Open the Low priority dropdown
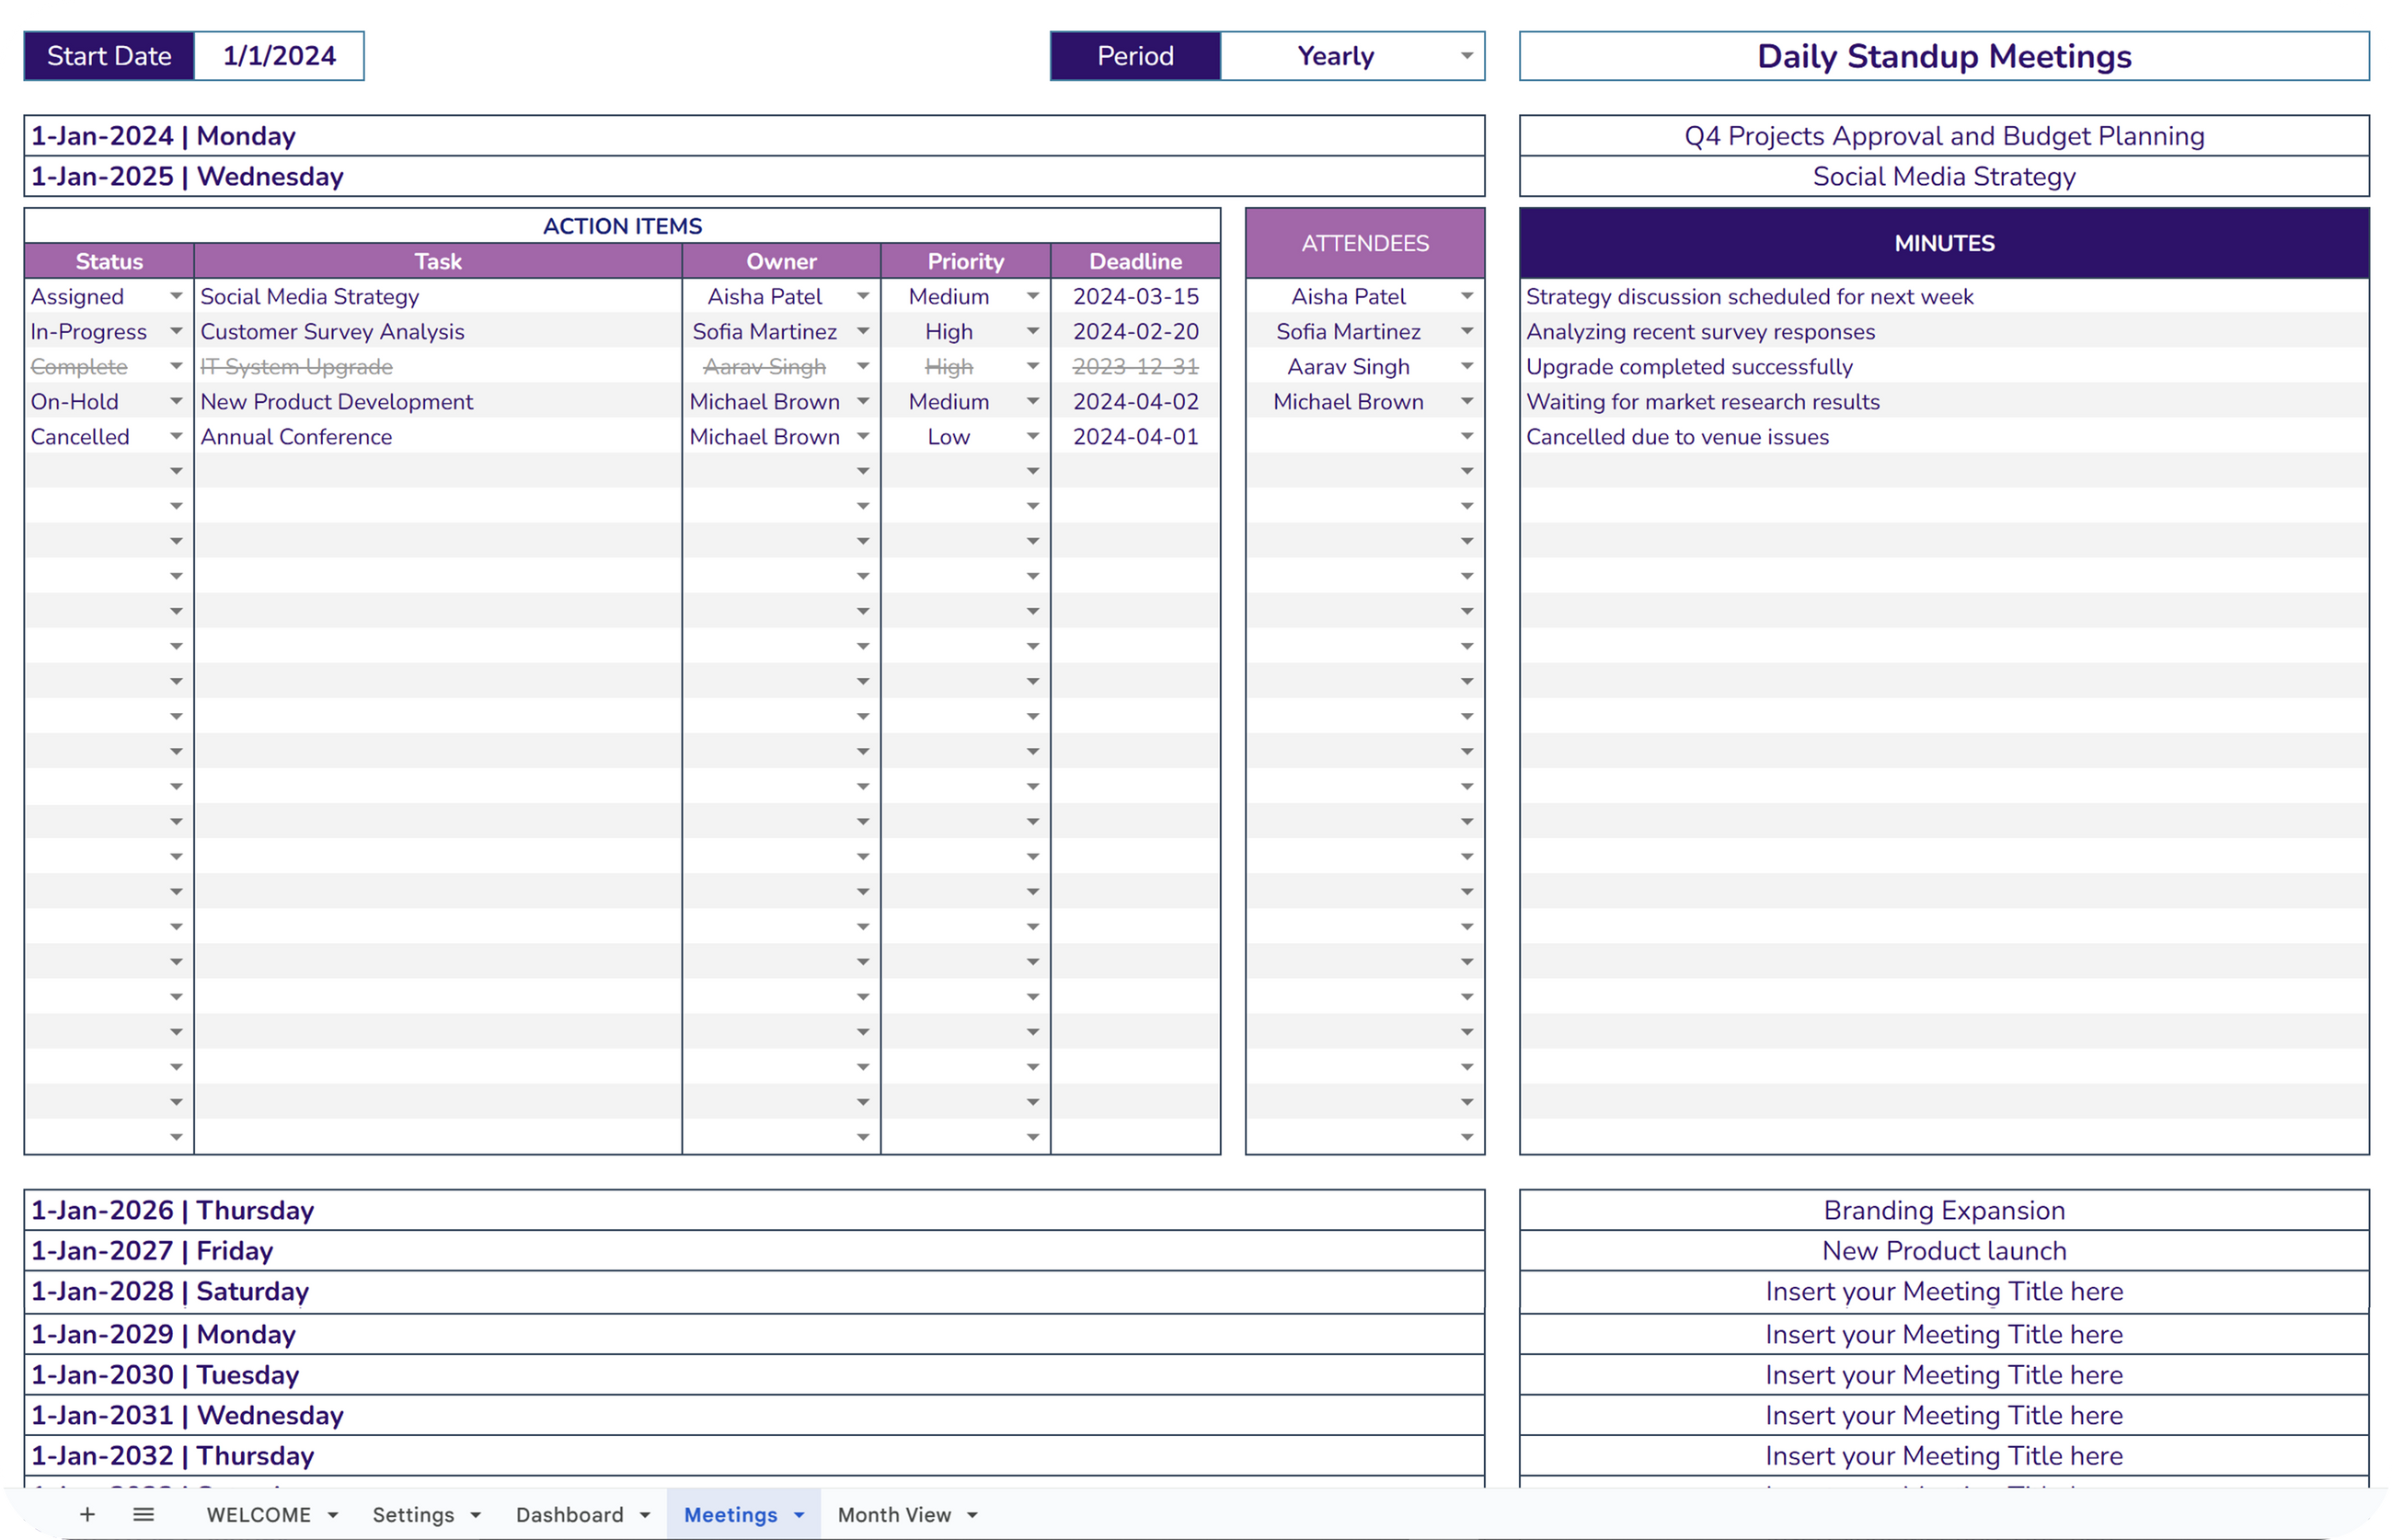This screenshot has height=1540, width=2392. click(x=1033, y=436)
